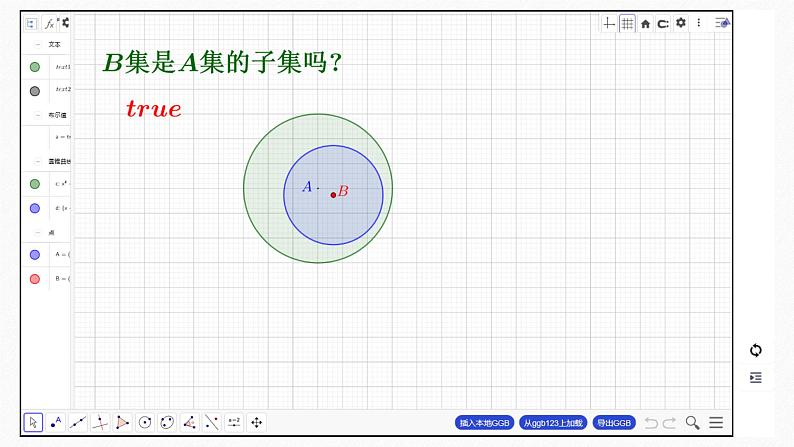
Task: Select the Line through two points tool
Action: [x=78, y=422]
